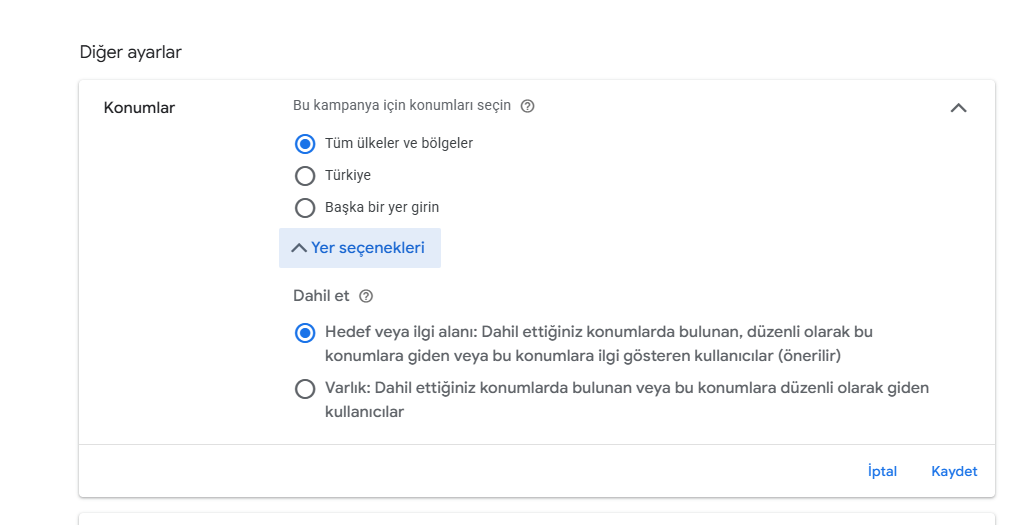Click the Varlık option description text
The image size is (1029, 525).
click(x=627, y=400)
